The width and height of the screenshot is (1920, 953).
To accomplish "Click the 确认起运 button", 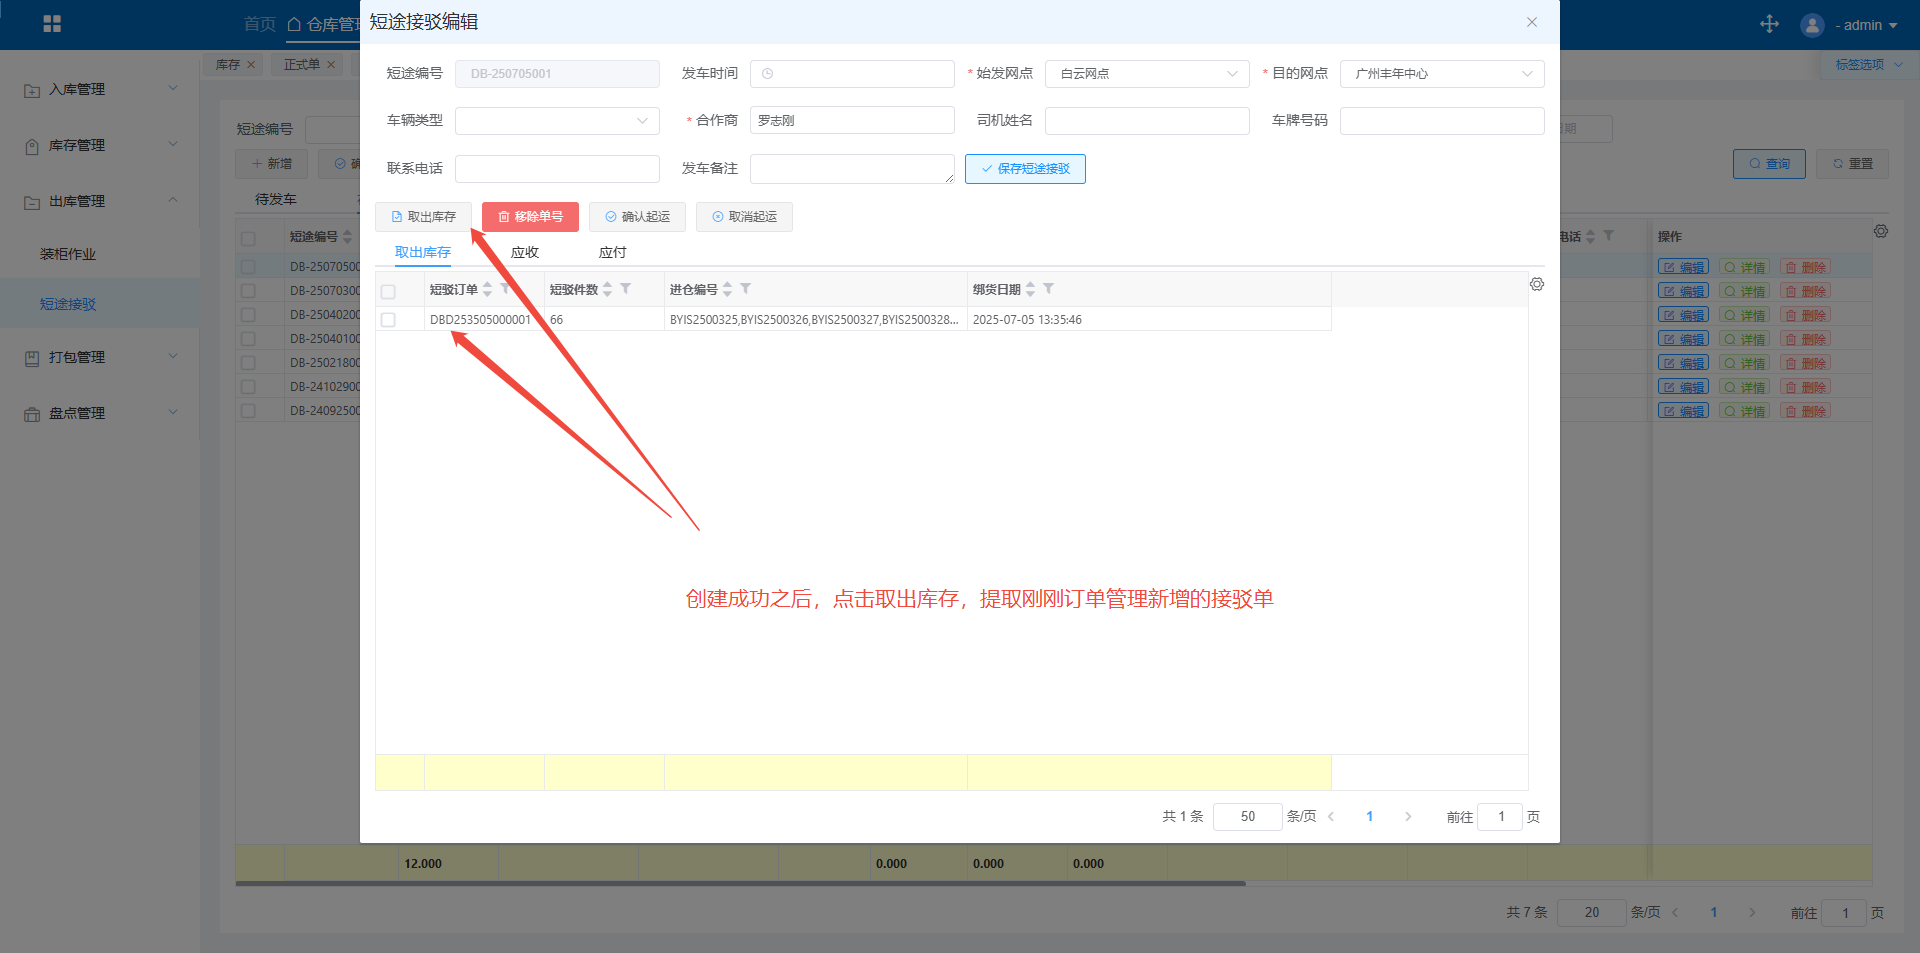I will point(637,217).
